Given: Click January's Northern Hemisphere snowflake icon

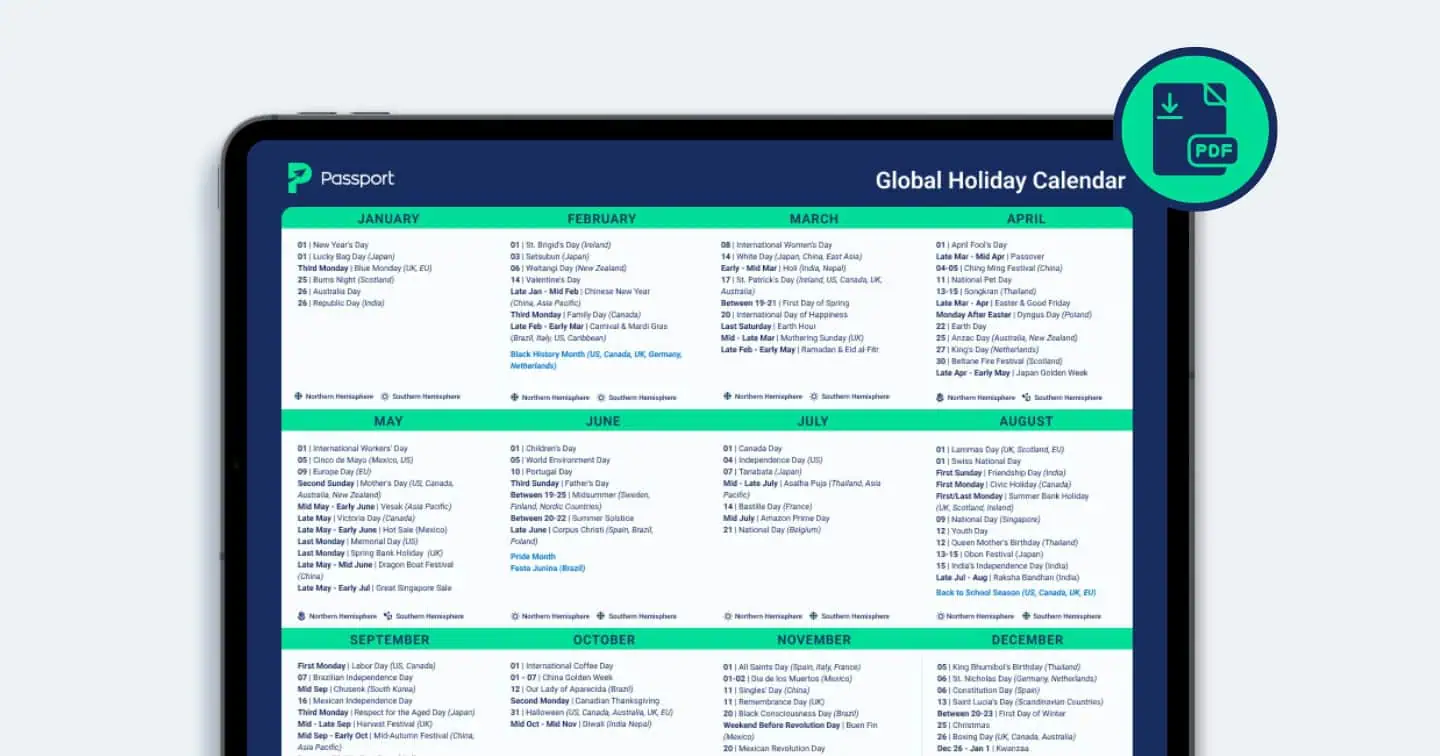Looking at the screenshot, I should click(298, 396).
